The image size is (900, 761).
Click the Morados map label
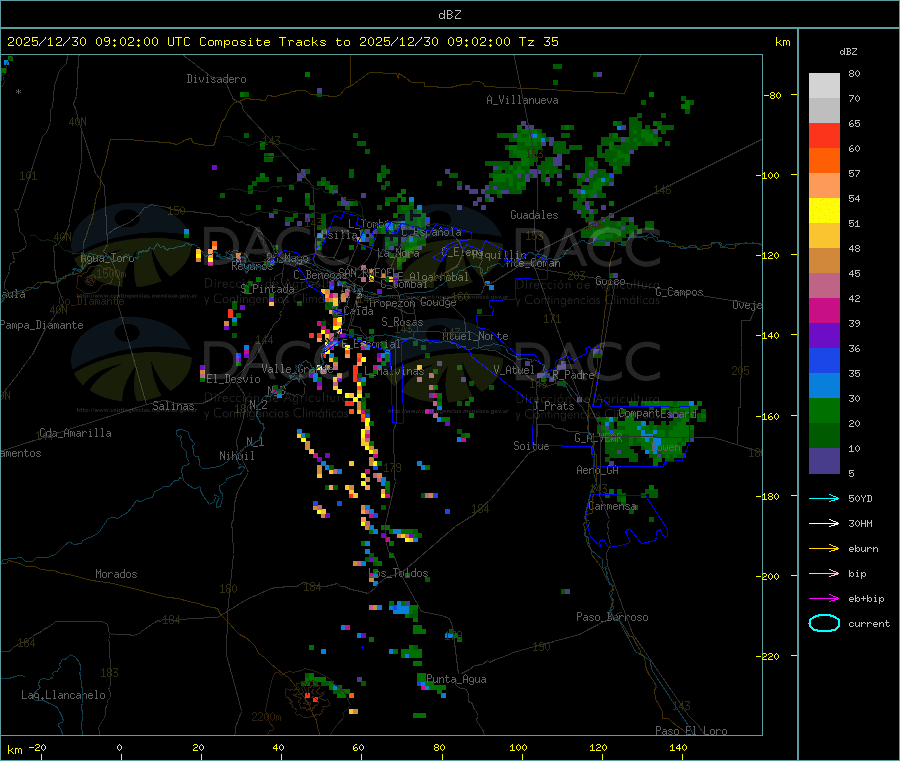[x=116, y=574]
